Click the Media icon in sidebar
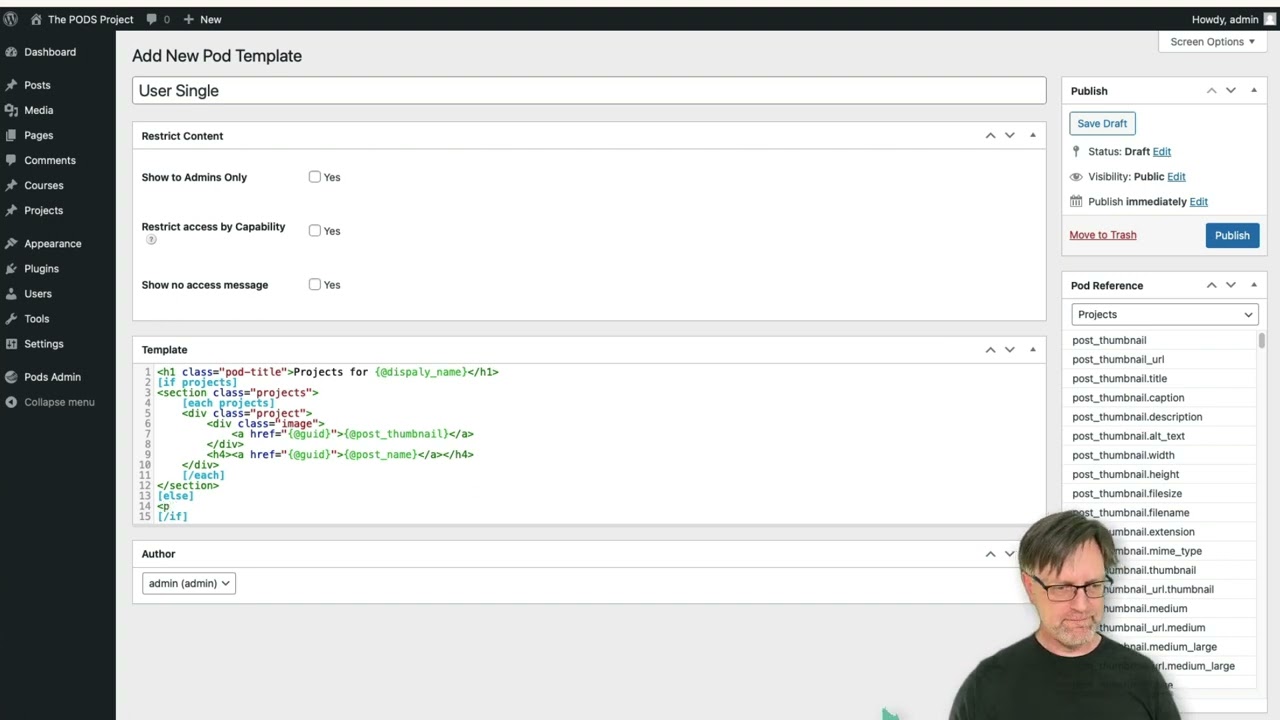This screenshot has width=1280, height=720. pyautogui.click(x=11, y=110)
